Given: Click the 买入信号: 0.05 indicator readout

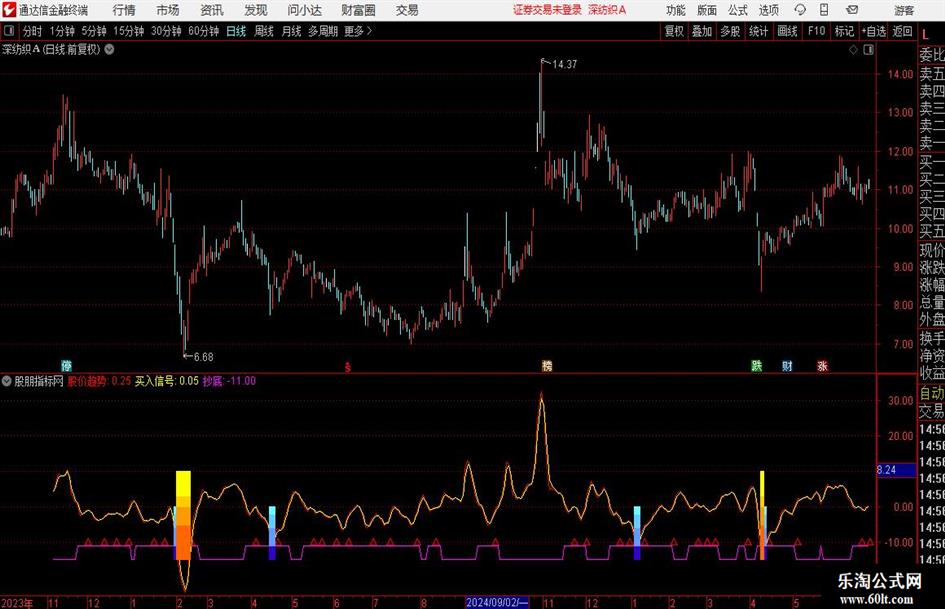Looking at the screenshot, I should tap(166, 381).
